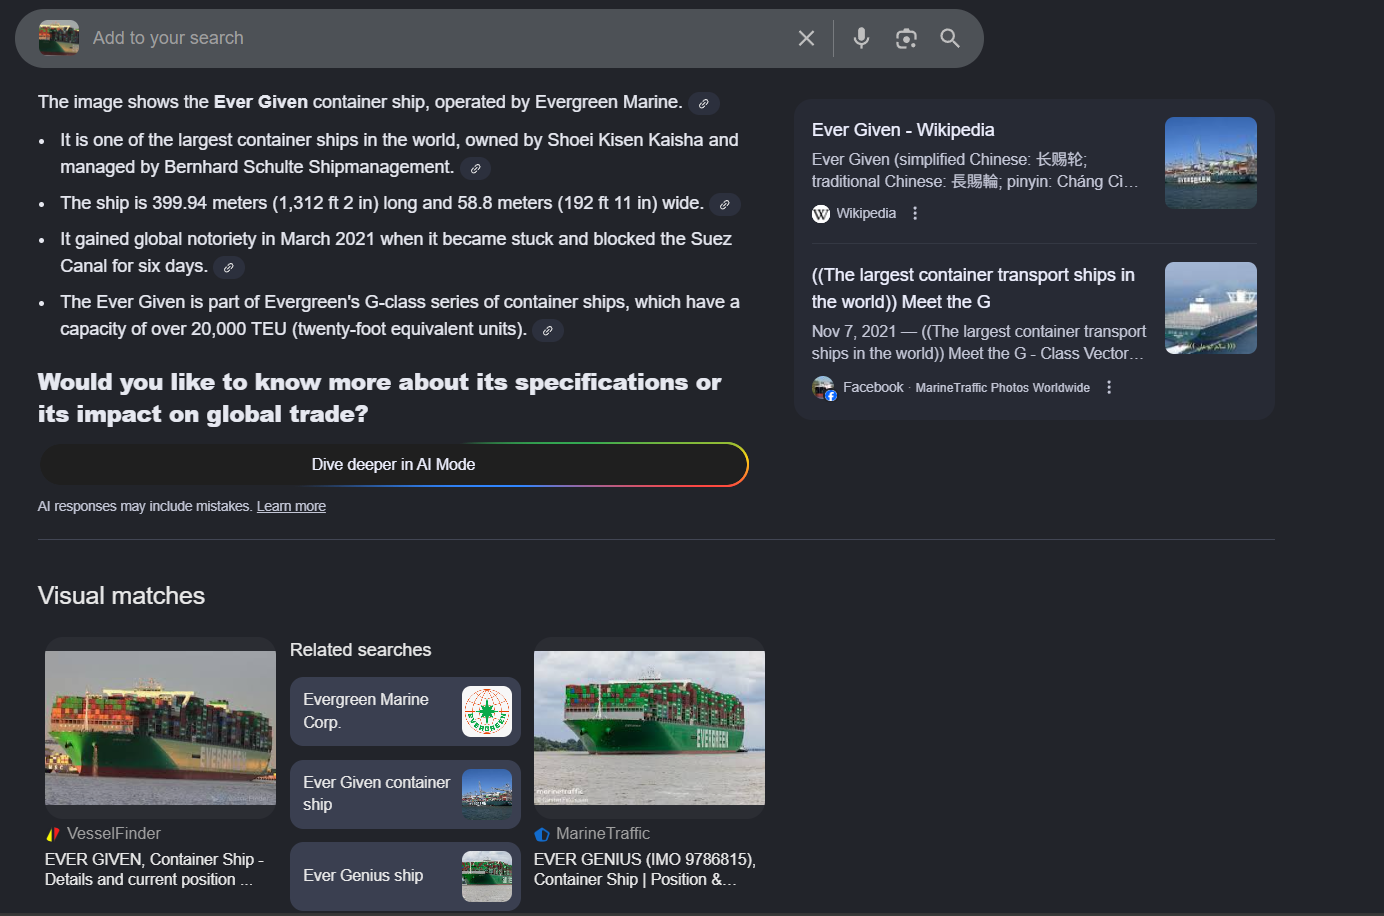Open source link icon after Suez Canal bullet
This screenshot has width=1384, height=916.
tap(229, 268)
